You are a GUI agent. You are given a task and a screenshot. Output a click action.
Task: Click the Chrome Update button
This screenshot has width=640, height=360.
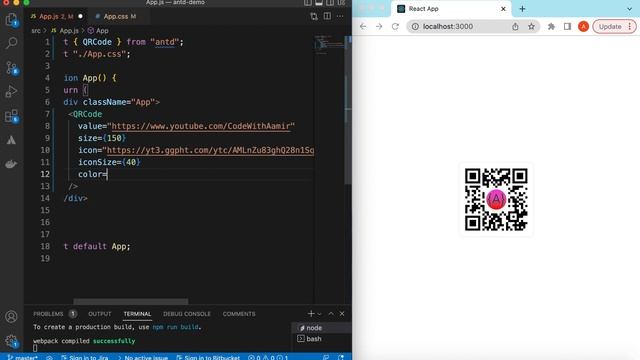point(614,27)
